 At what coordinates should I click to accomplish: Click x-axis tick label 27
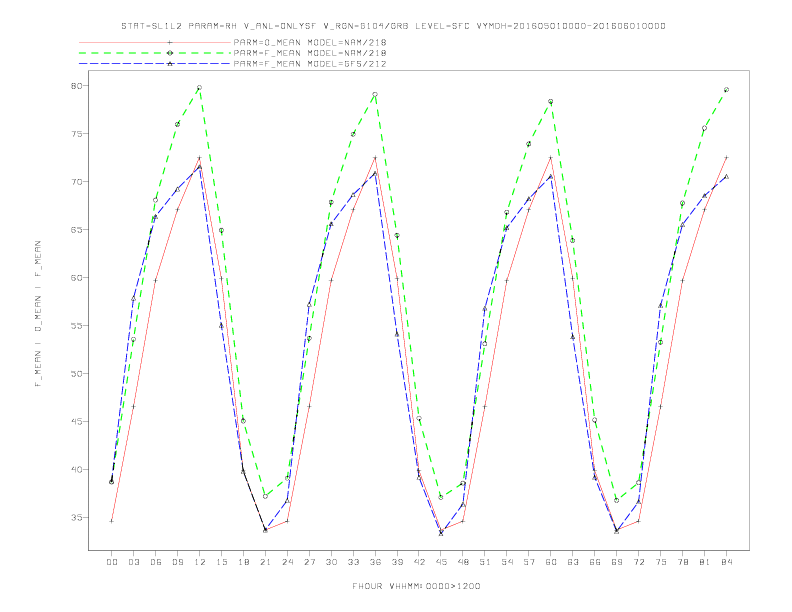click(x=309, y=562)
